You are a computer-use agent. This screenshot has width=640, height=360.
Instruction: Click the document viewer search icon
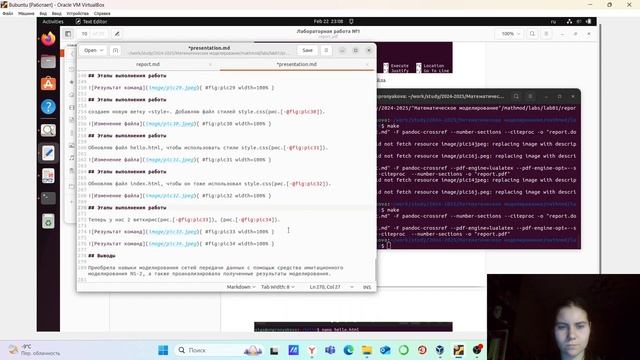click(532, 34)
